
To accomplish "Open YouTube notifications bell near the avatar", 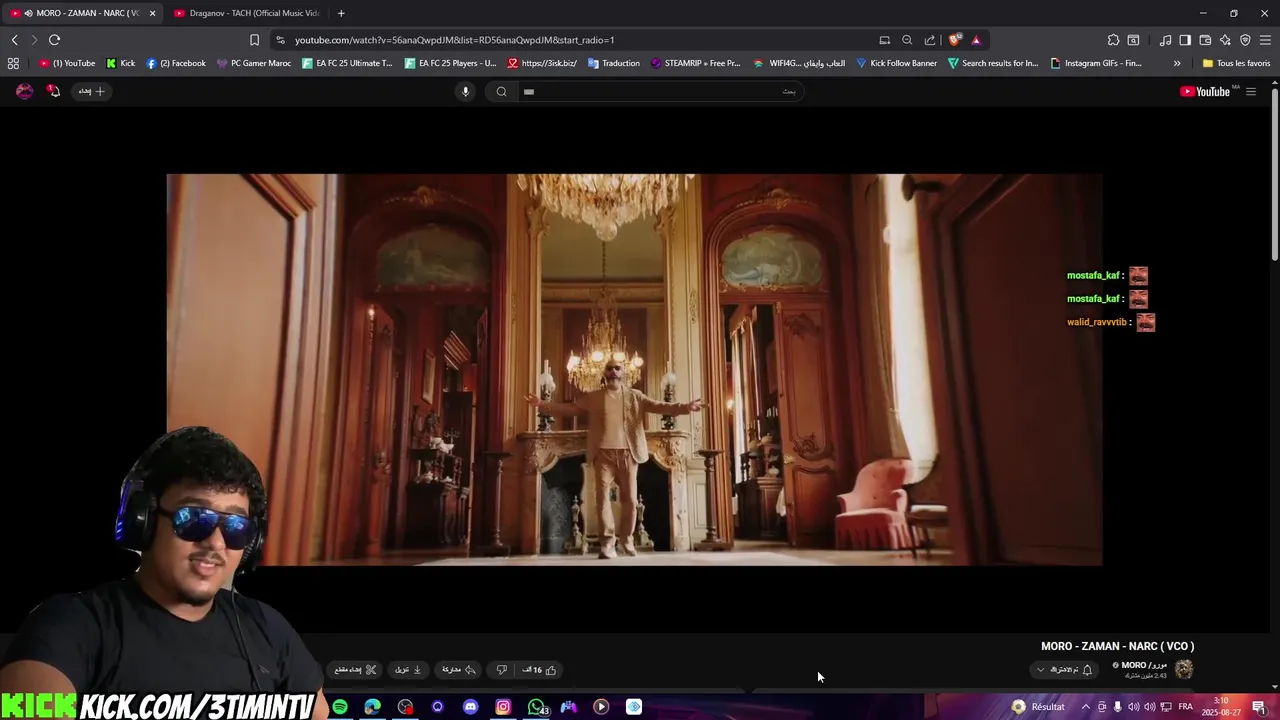I will [53, 91].
